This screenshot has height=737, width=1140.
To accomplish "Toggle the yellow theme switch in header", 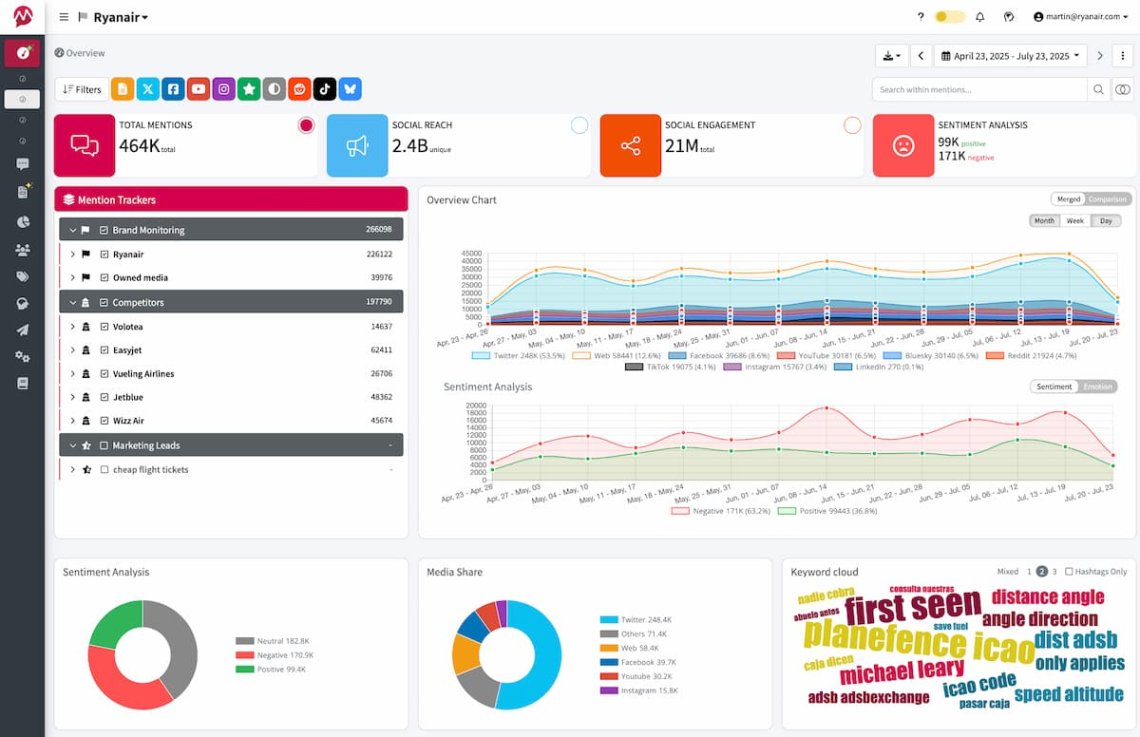I will point(949,17).
